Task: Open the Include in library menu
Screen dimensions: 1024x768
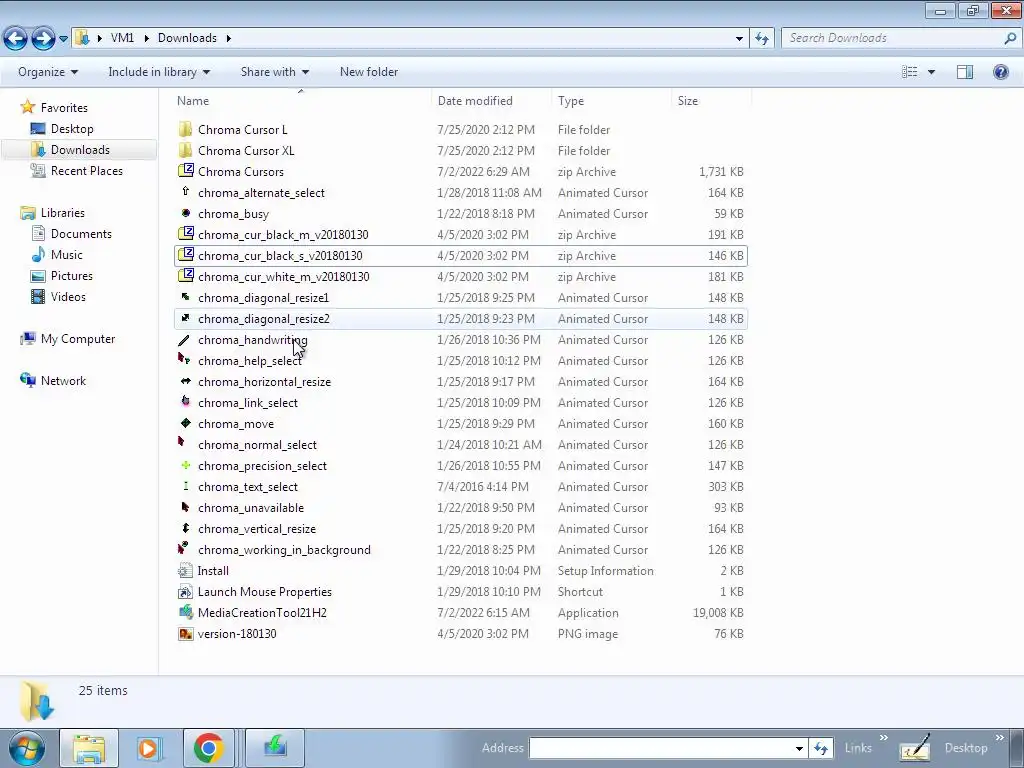Action: (x=159, y=72)
